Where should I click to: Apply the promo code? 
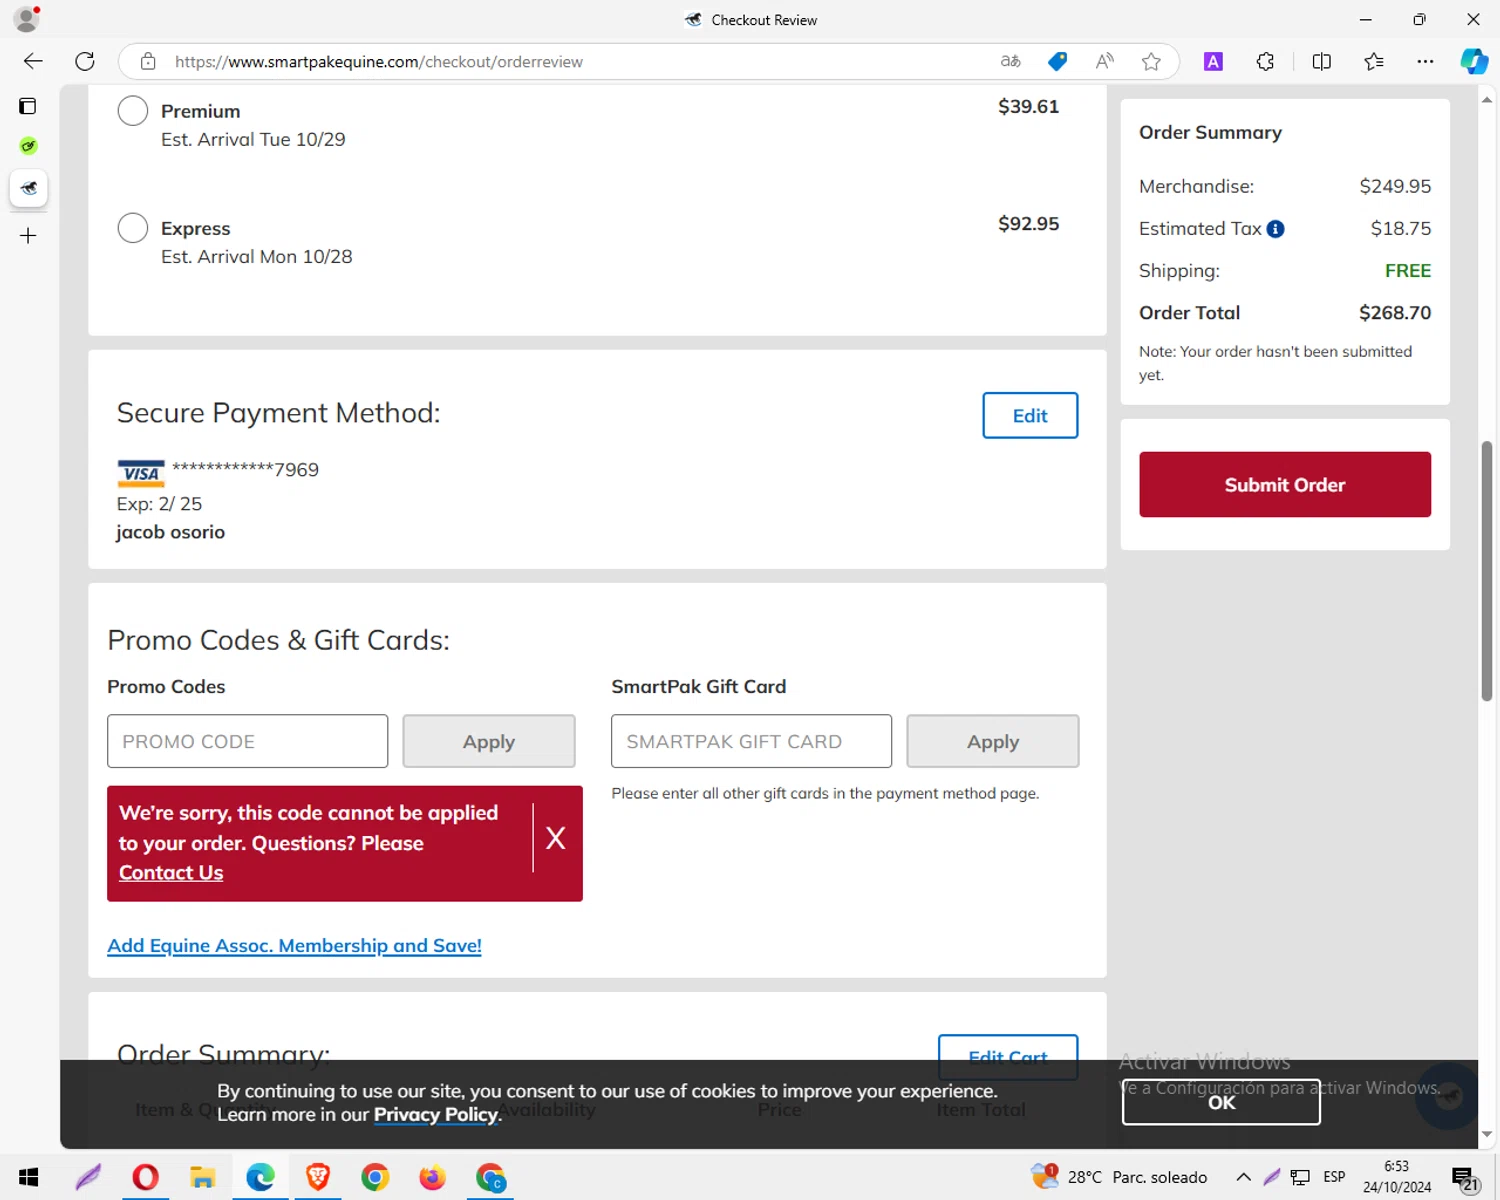point(489,741)
